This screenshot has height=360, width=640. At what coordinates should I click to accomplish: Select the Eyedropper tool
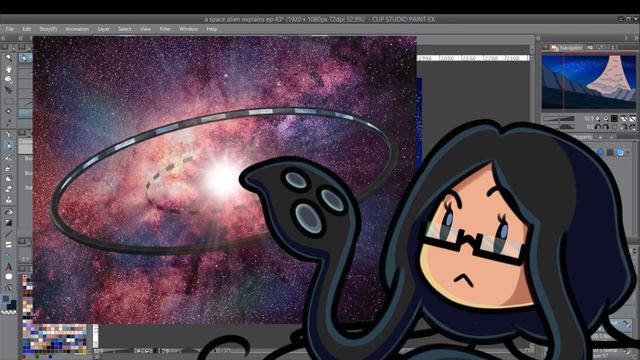(x=9, y=122)
